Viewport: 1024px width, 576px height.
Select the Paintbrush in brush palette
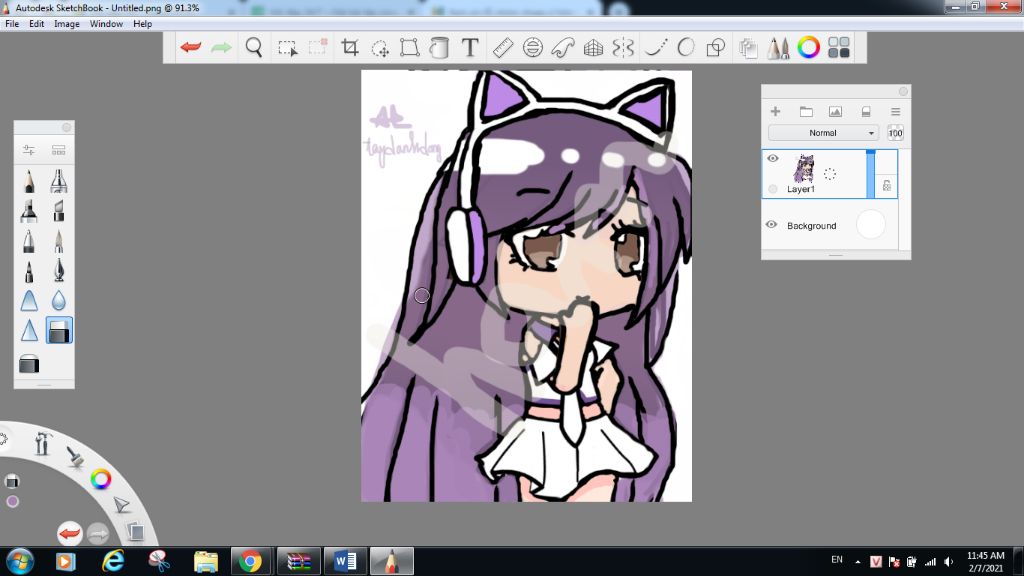[59, 241]
